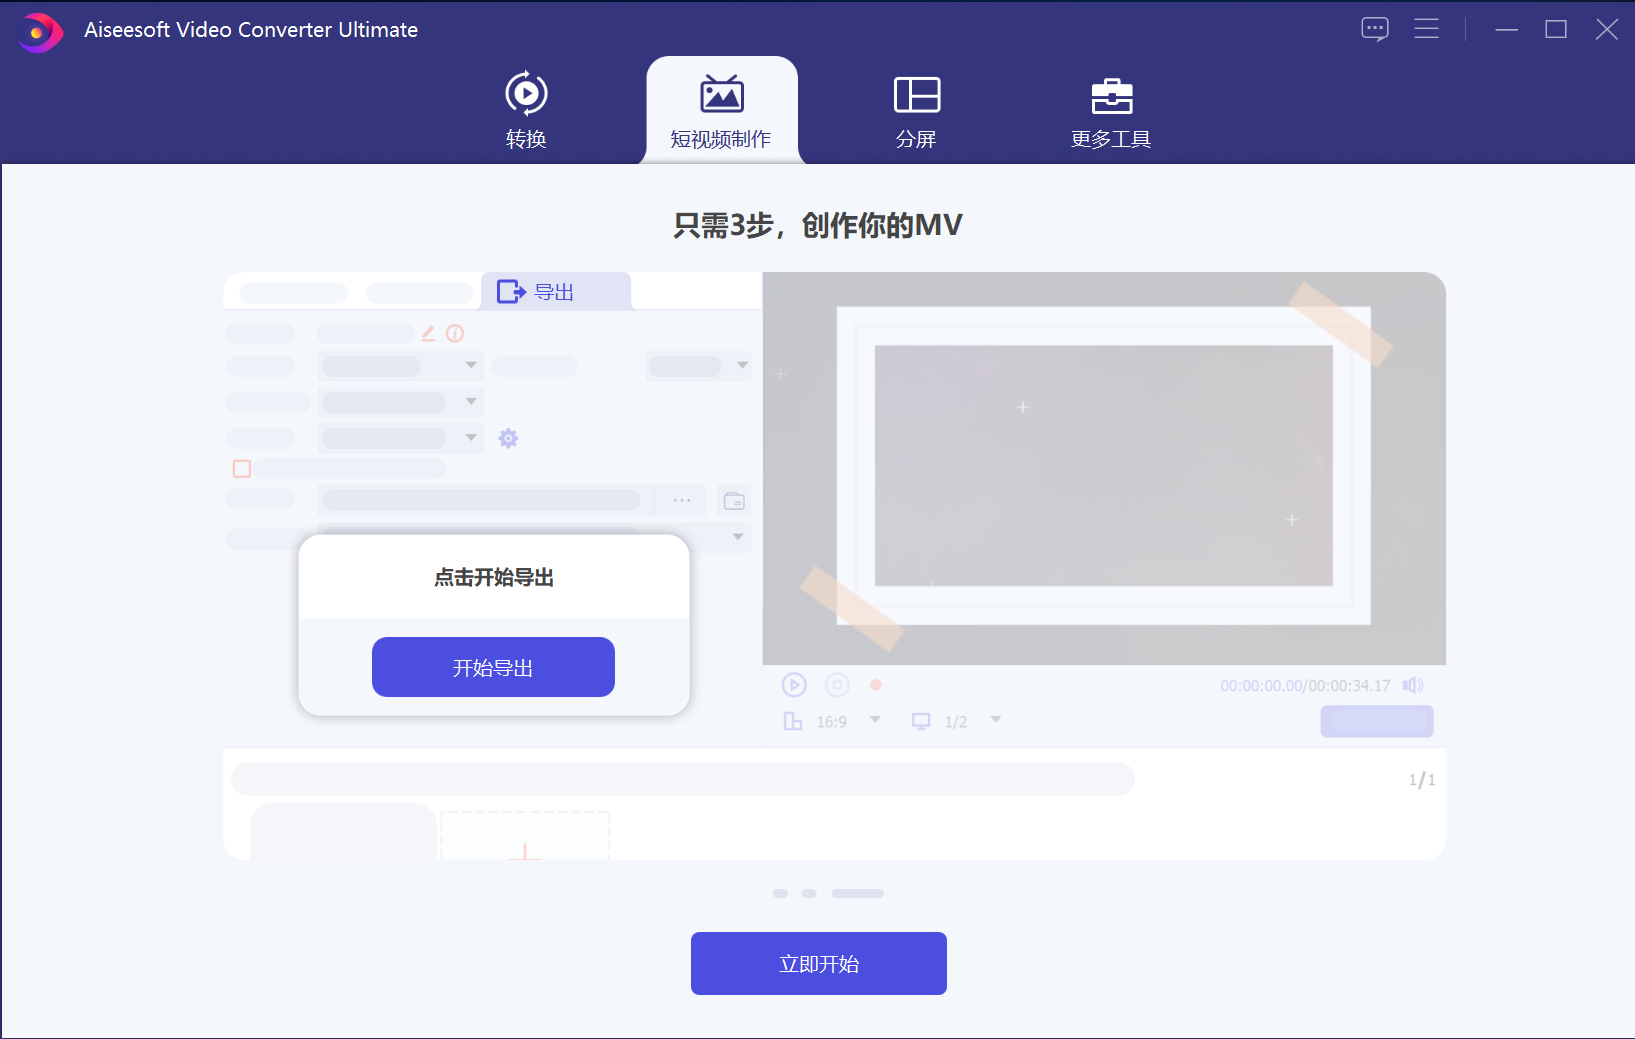This screenshot has height=1039, width=1635.
Task: Click the pencil edit icon beside name
Action: pos(428,333)
